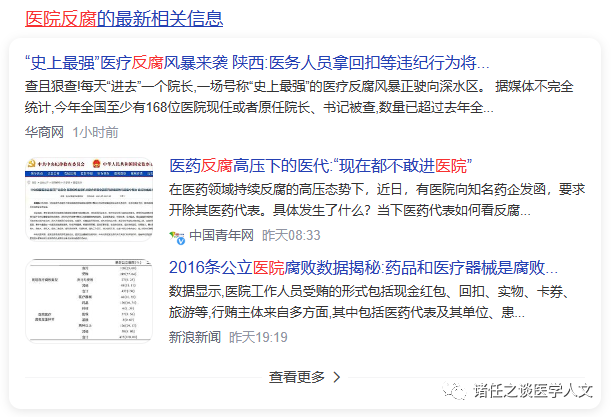
Task: Open the 医药反腐高压下的医代 article headline
Action: pyautogui.click(x=320, y=165)
